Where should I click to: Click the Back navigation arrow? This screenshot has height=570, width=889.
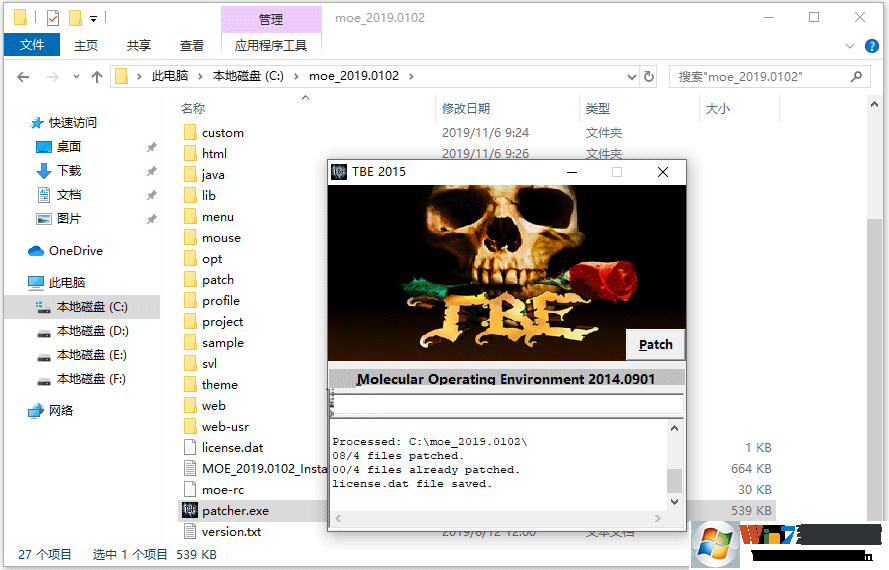pyautogui.click(x=24, y=76)
